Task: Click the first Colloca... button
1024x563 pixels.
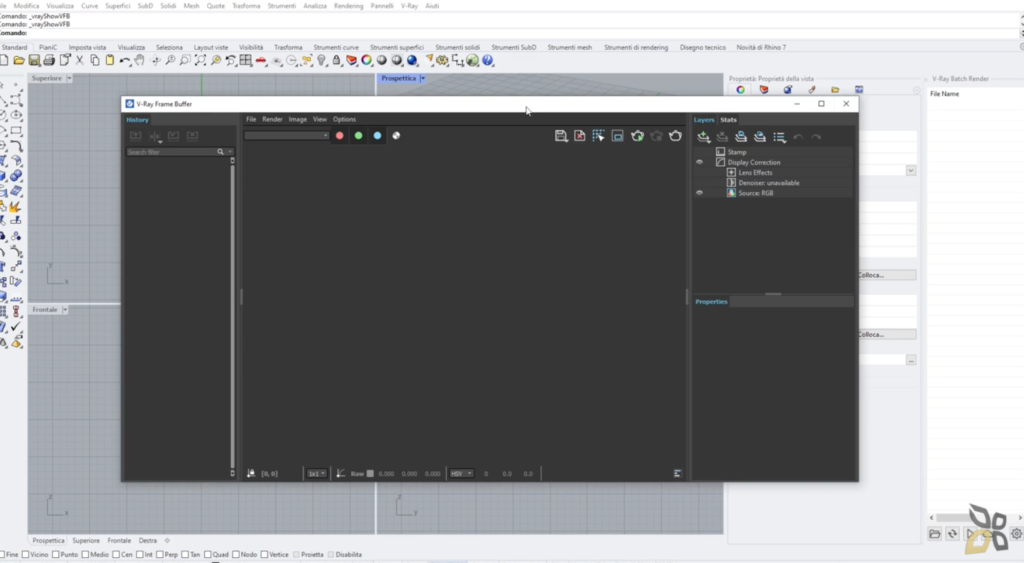Action: (x=887, y=275)
